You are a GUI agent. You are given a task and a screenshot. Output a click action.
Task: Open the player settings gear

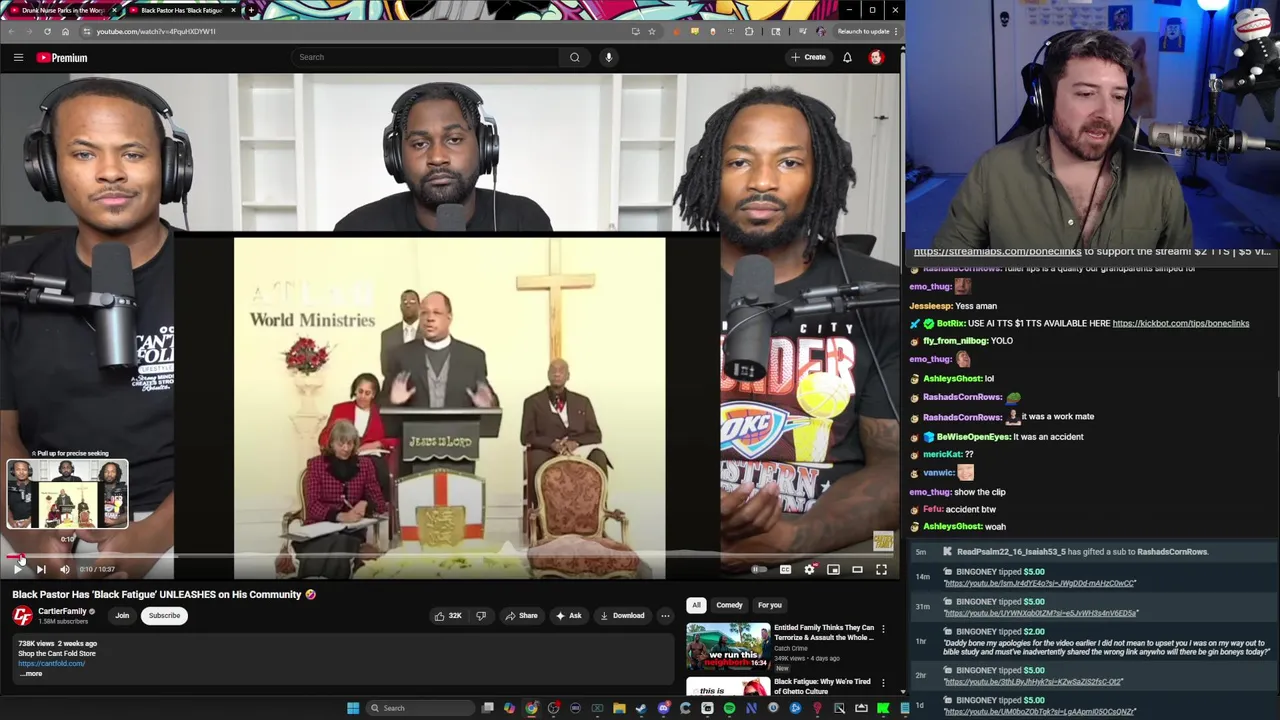[x=809, y=569]
